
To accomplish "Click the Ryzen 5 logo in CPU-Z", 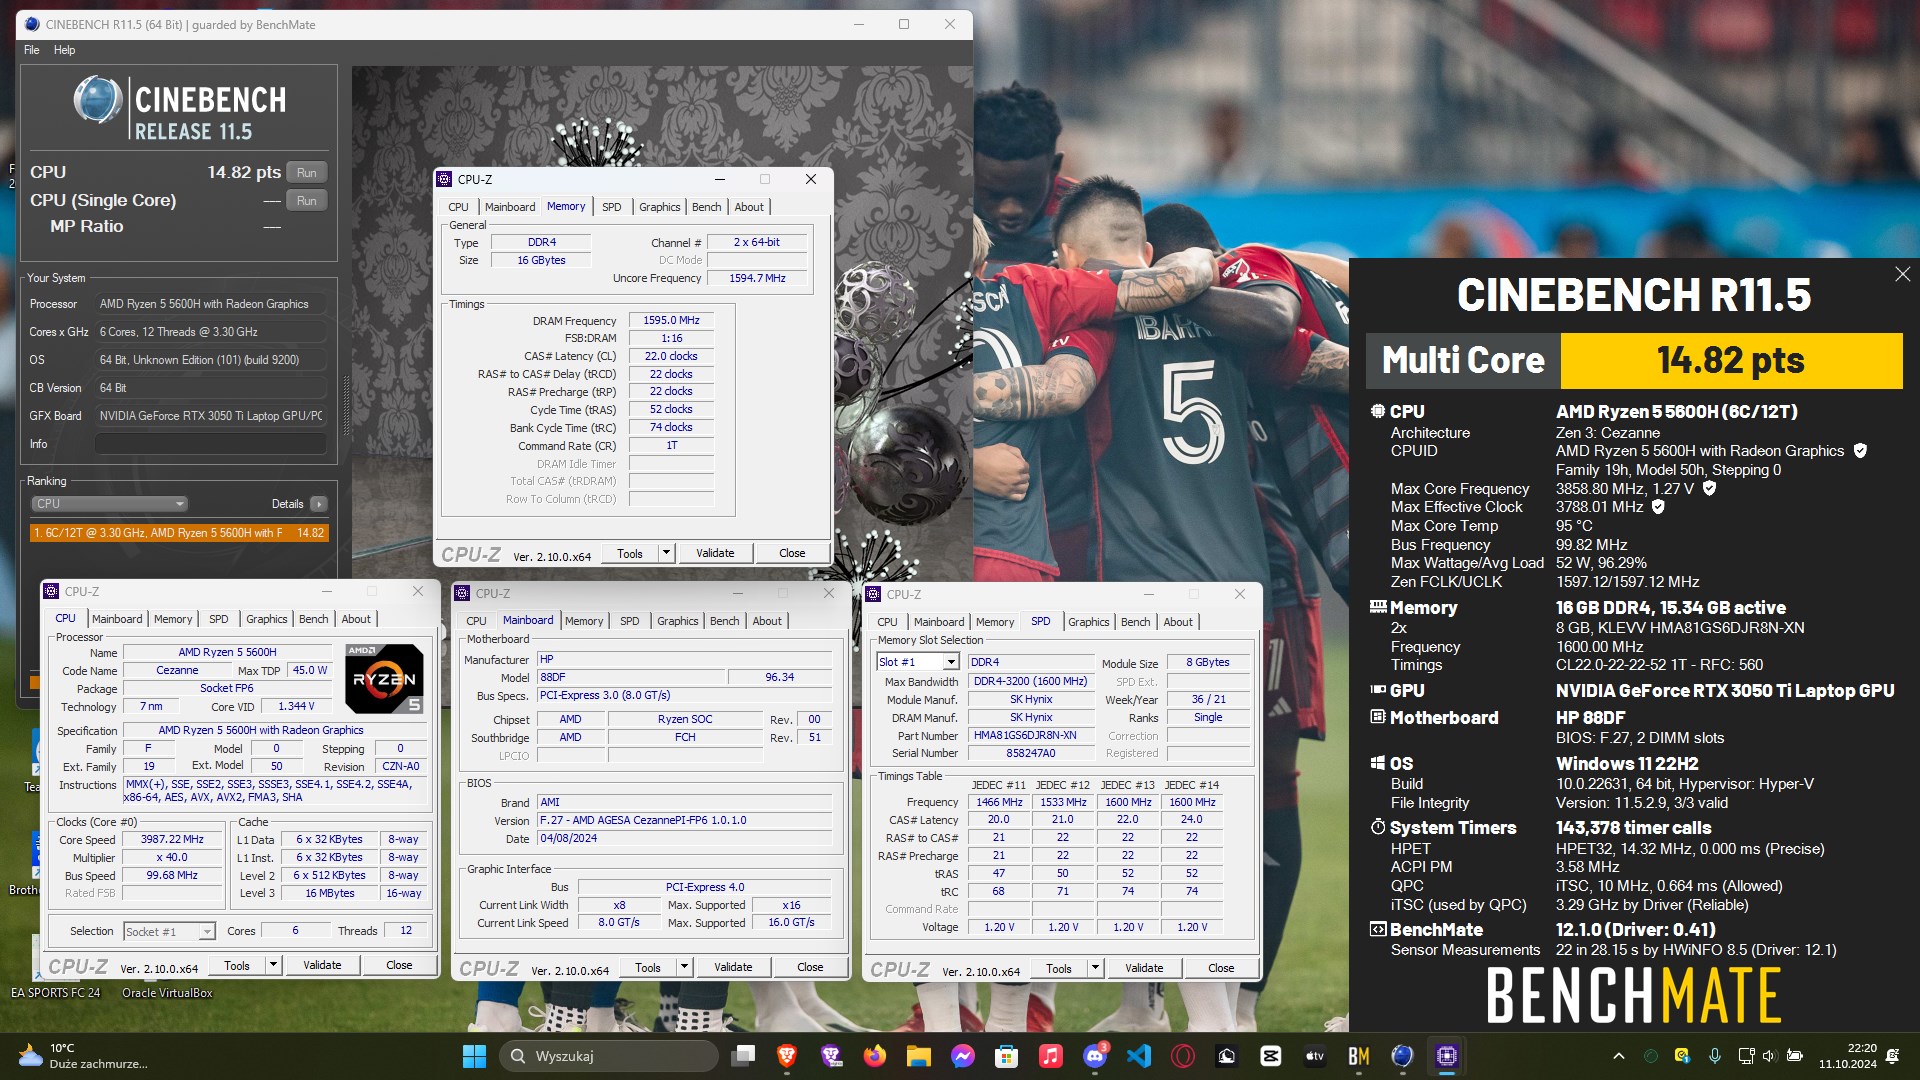I will pos(384,679).
